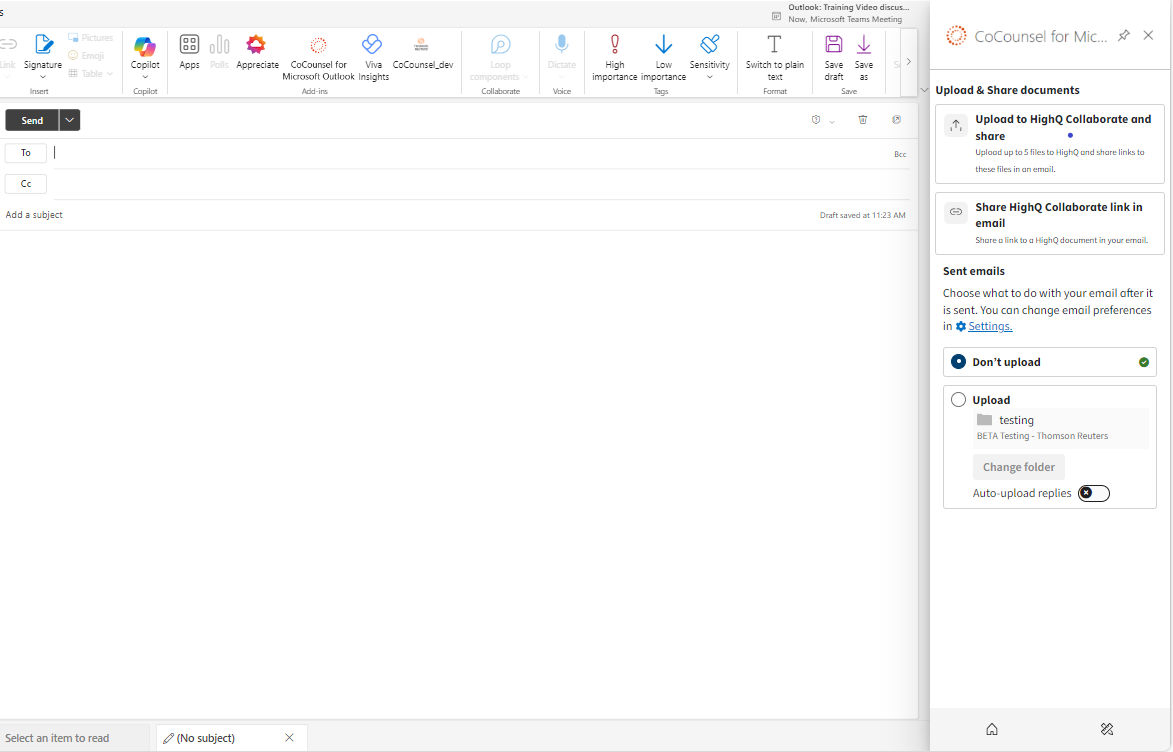Open the Training Video meeting reminder
This screenshot has height=752, width=1173.
pyautogui.click(x=841, y=13)
